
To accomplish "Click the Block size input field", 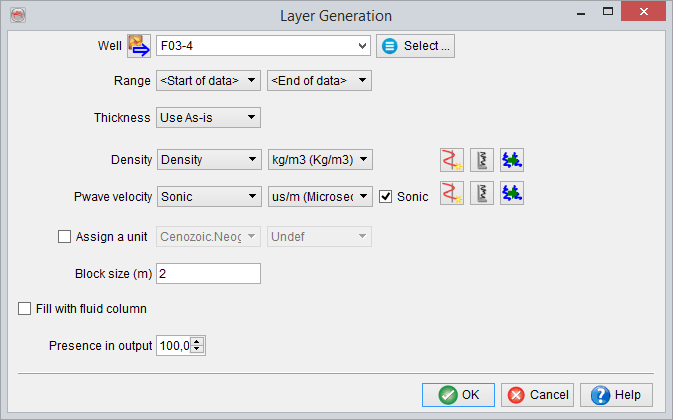I will [x=208, y=274].
